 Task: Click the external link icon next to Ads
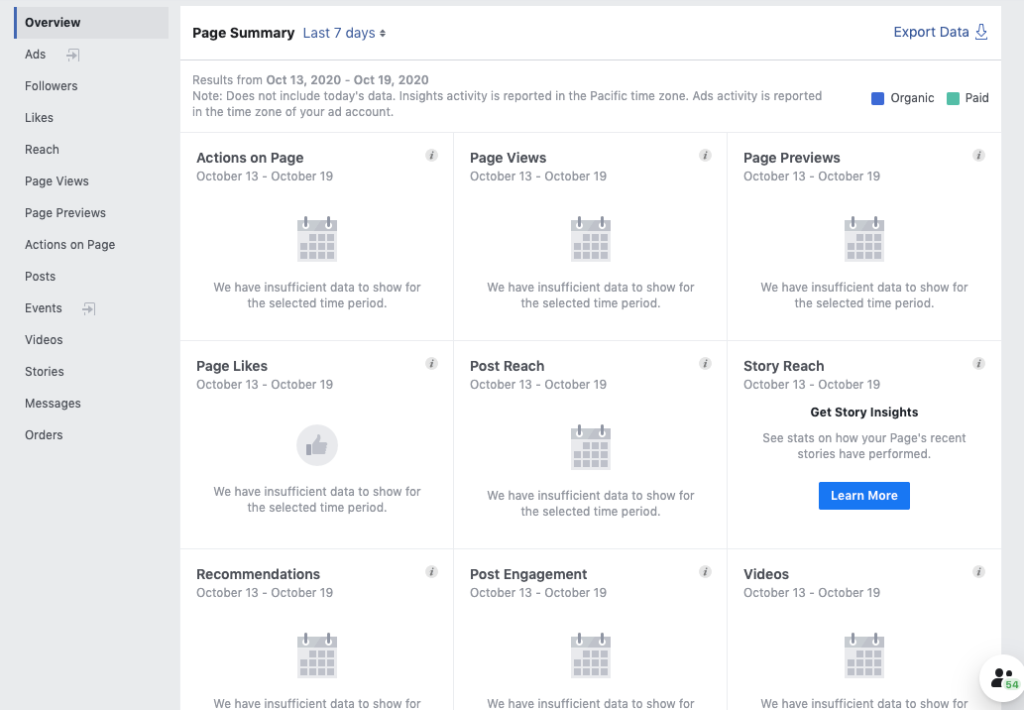(x=73, y=55)
